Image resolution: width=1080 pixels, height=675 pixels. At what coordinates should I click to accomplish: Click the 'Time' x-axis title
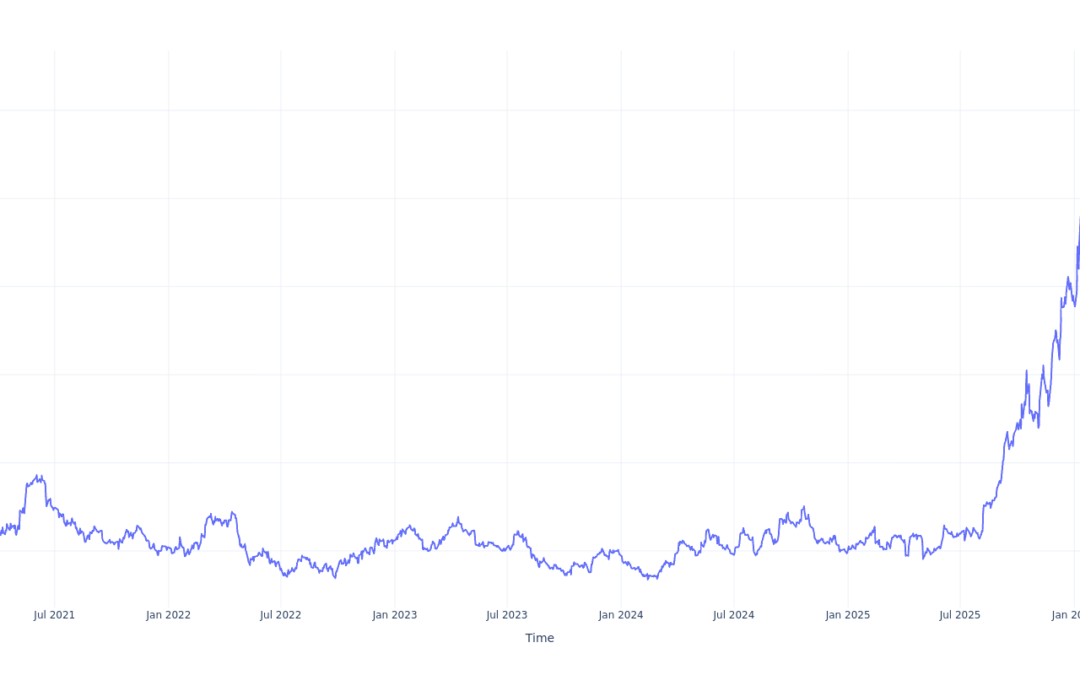539,638
